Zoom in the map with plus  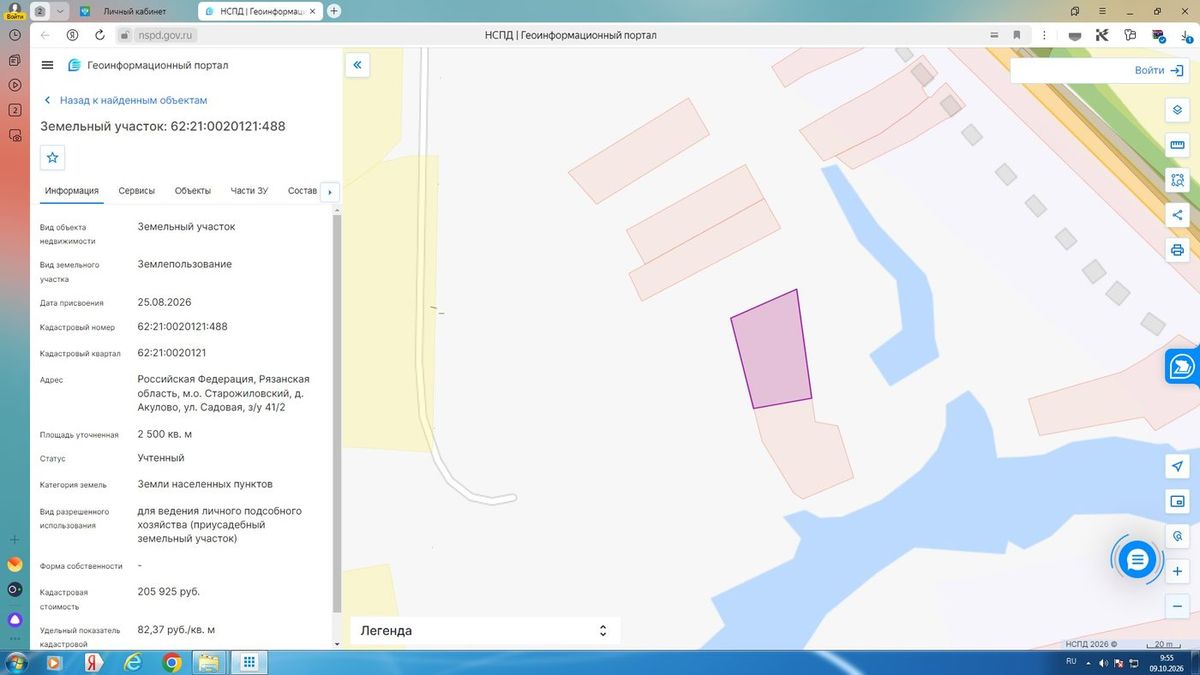[1177, 571]
